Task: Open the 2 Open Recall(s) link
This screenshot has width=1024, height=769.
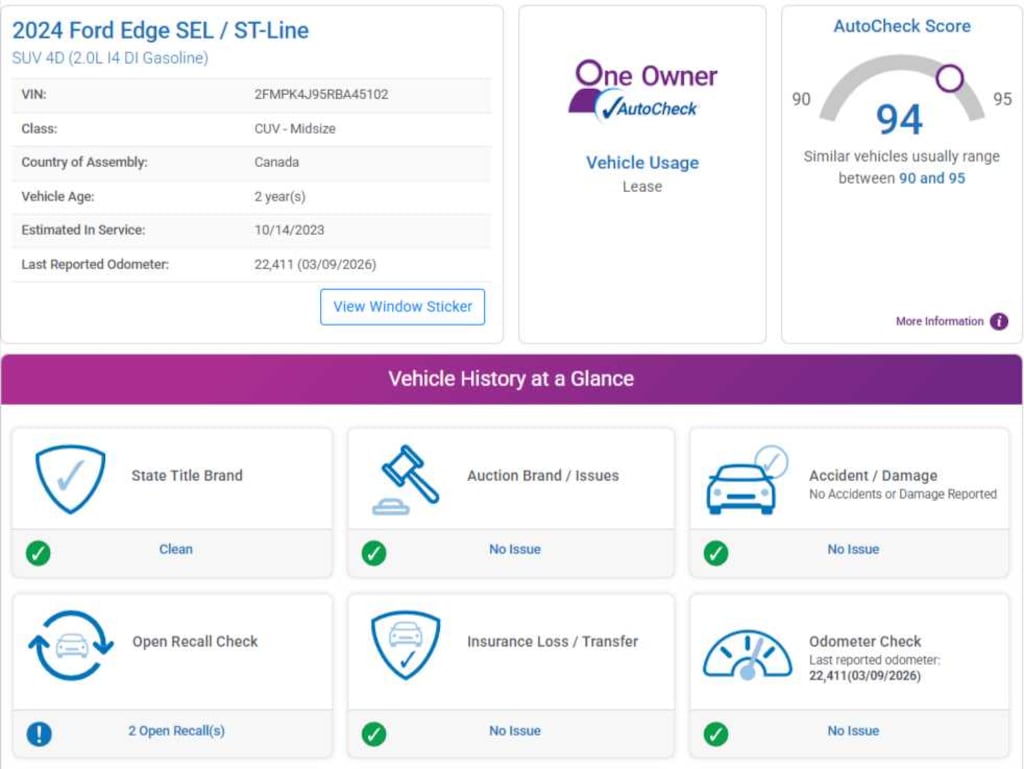Action: [x=176, y=731]
